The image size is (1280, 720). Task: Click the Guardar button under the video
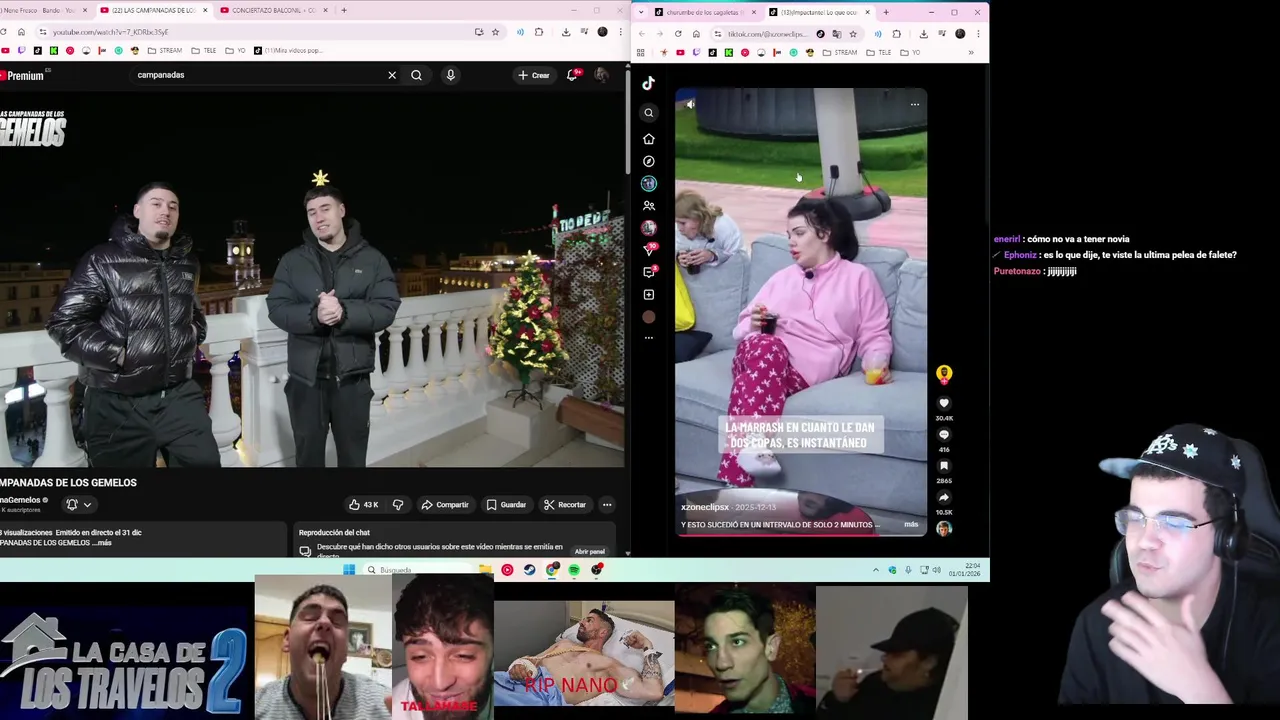506,505
